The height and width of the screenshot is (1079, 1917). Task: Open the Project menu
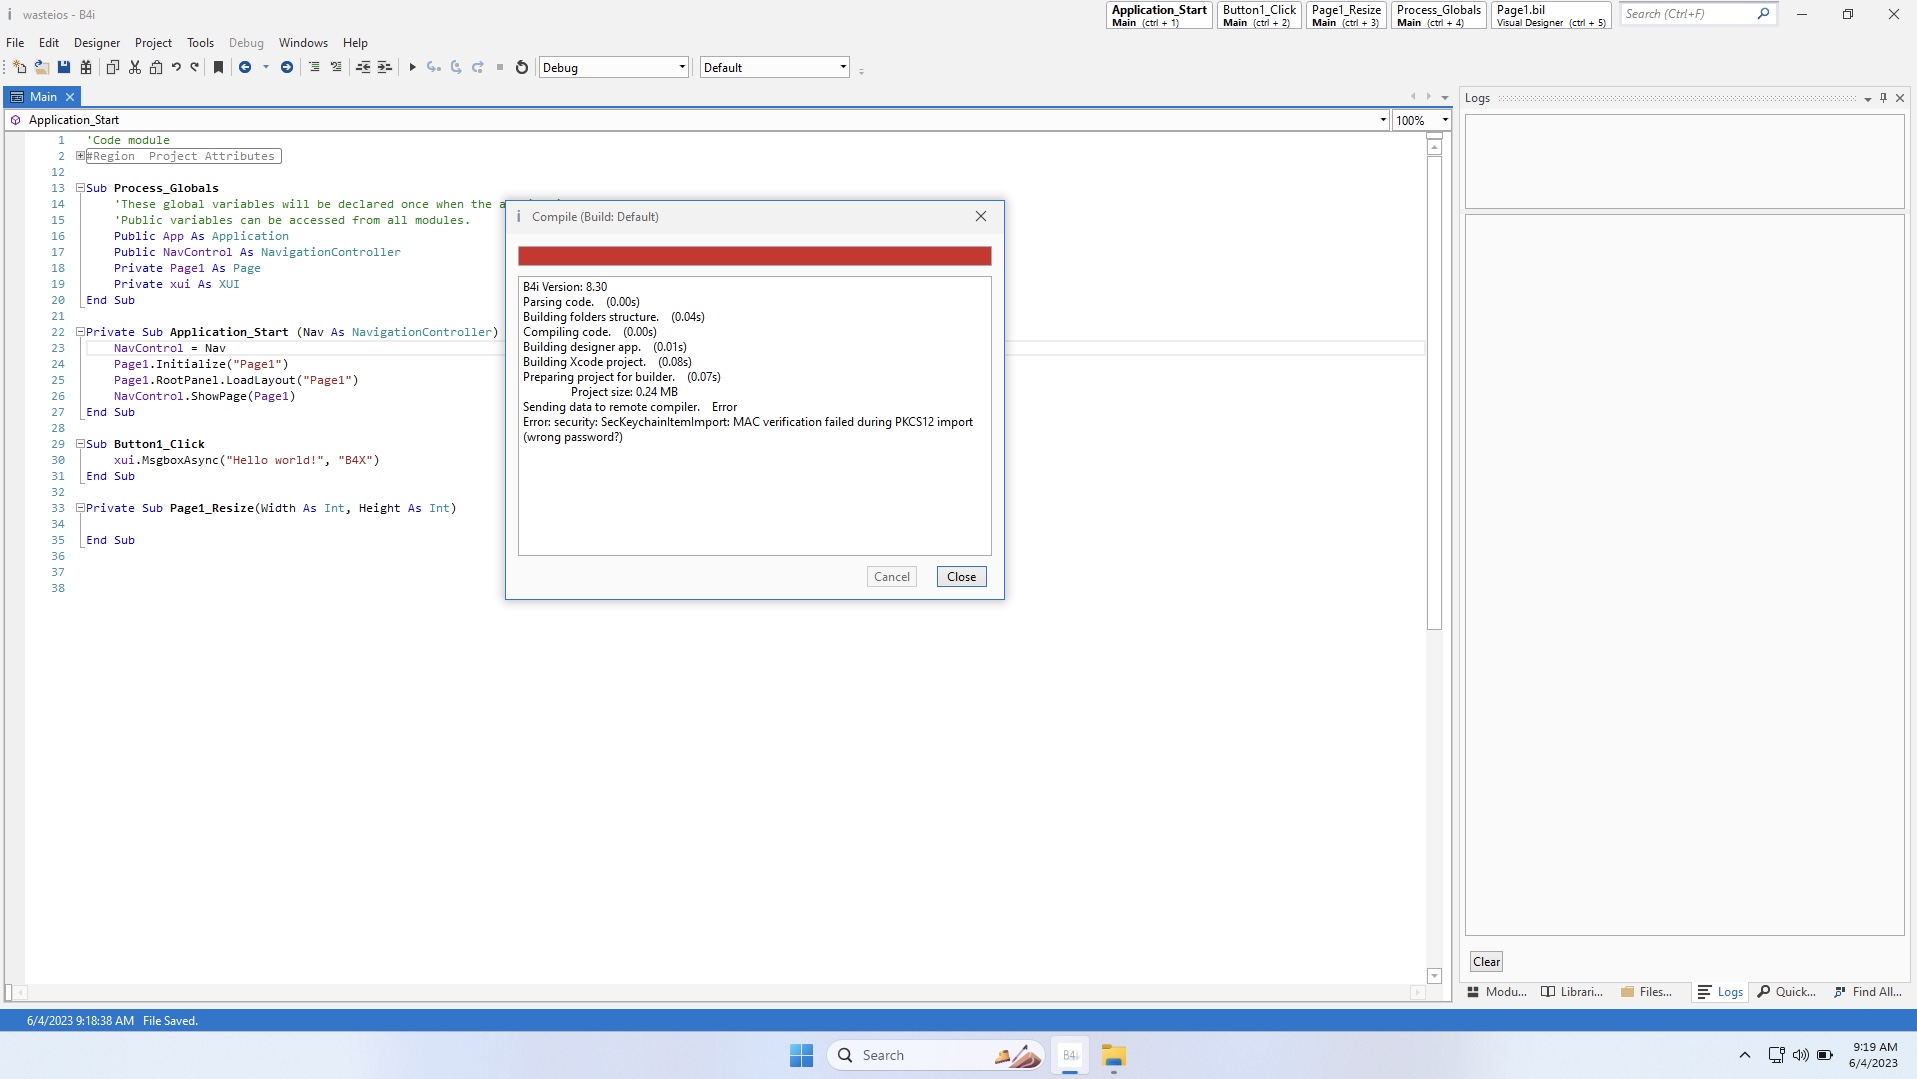[x=153, y=43]
